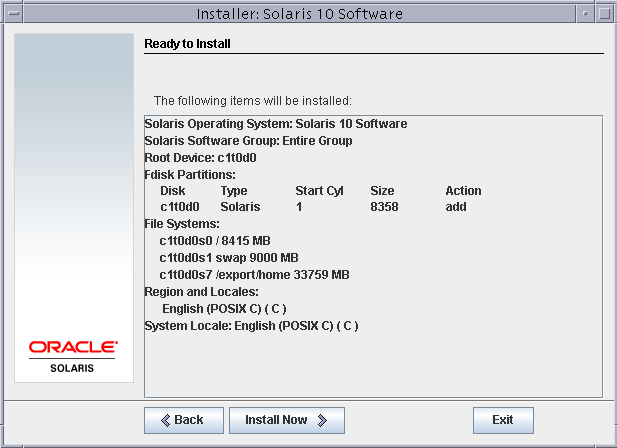Select the 'c1t0d0s0 / 8415 MB' entry
617x448 pixels.
tap(215, 241)
